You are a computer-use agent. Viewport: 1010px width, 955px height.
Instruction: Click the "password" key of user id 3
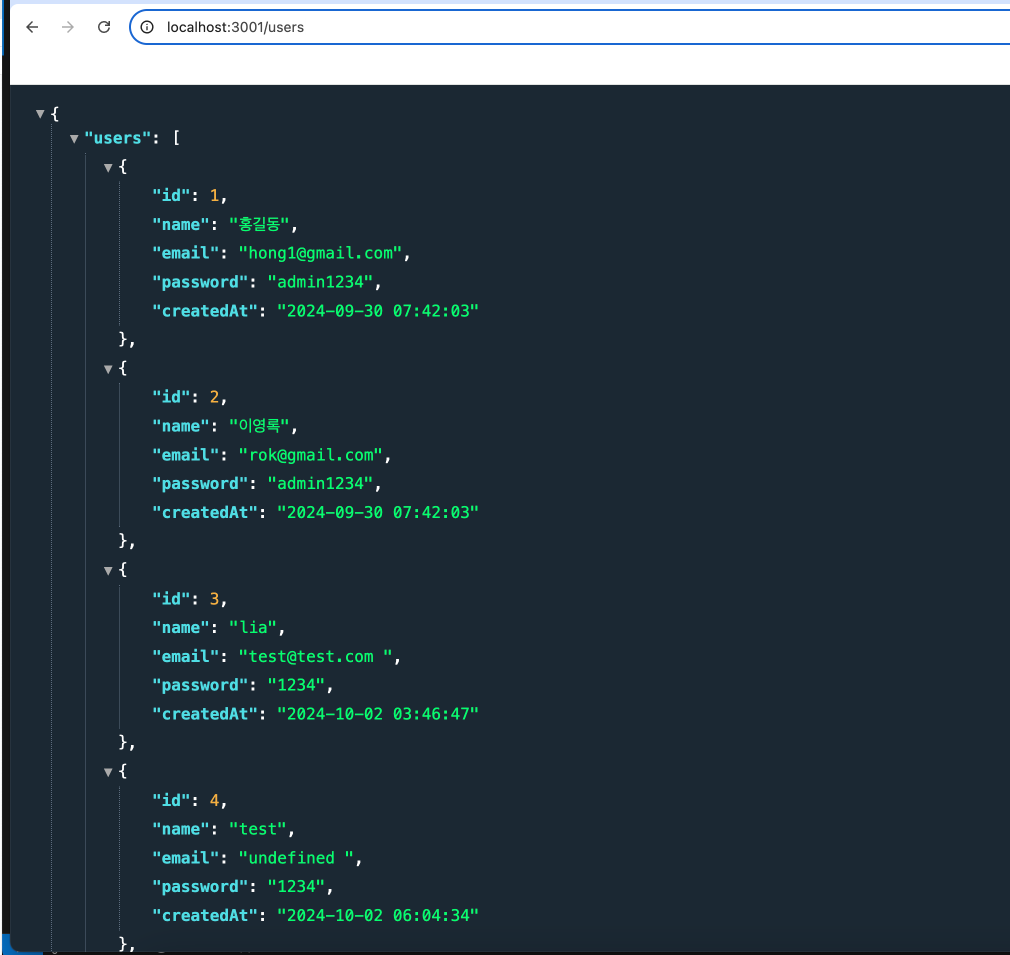click(x=200, y=685)
